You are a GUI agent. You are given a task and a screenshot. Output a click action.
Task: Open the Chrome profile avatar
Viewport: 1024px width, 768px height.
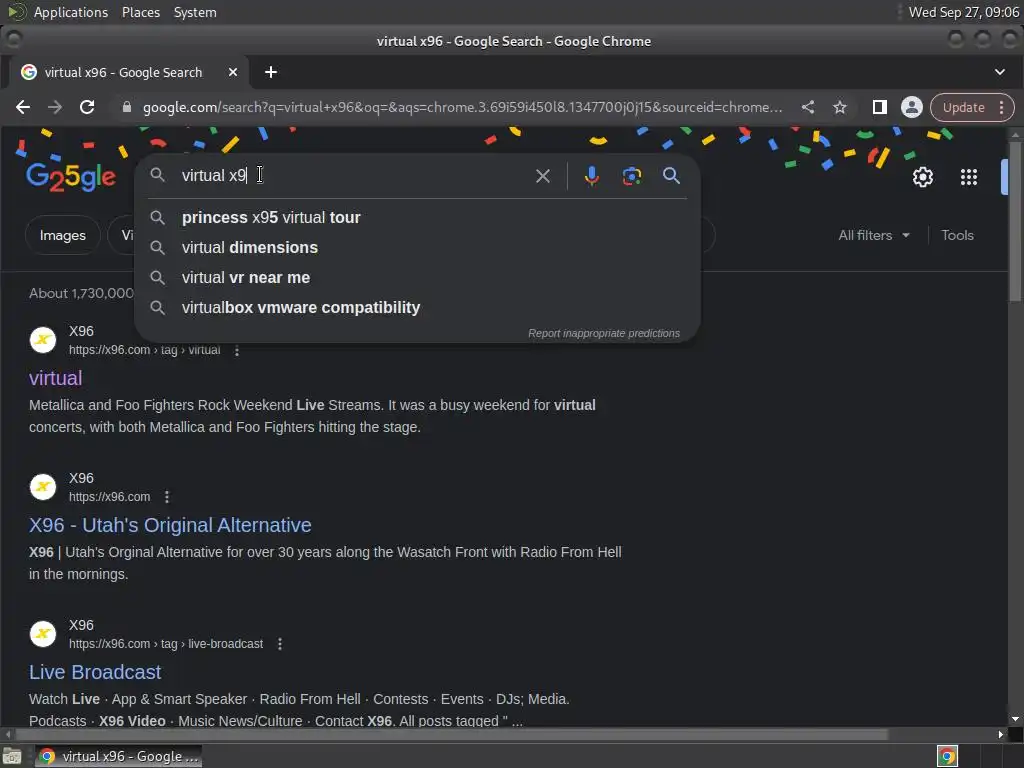click(912, 107)
